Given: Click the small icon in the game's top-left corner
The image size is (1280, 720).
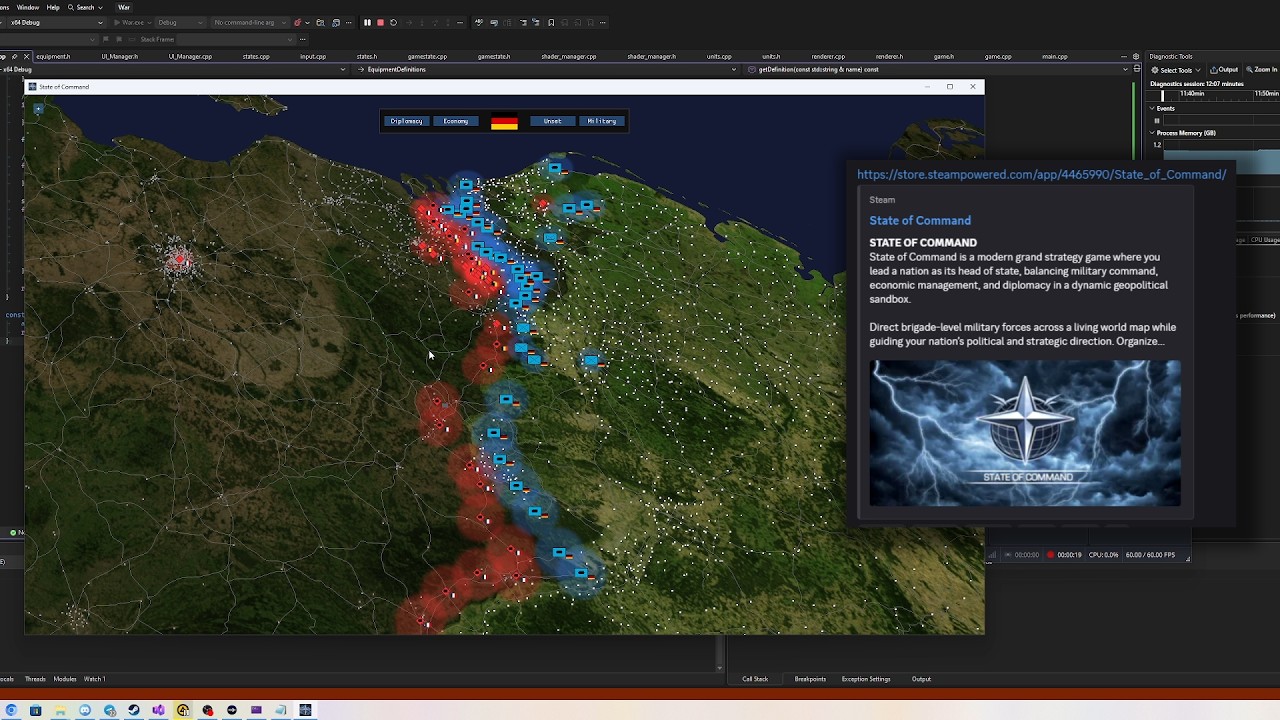Looking at the screenshot, I should pyautogui.click(x=38, y=108).
